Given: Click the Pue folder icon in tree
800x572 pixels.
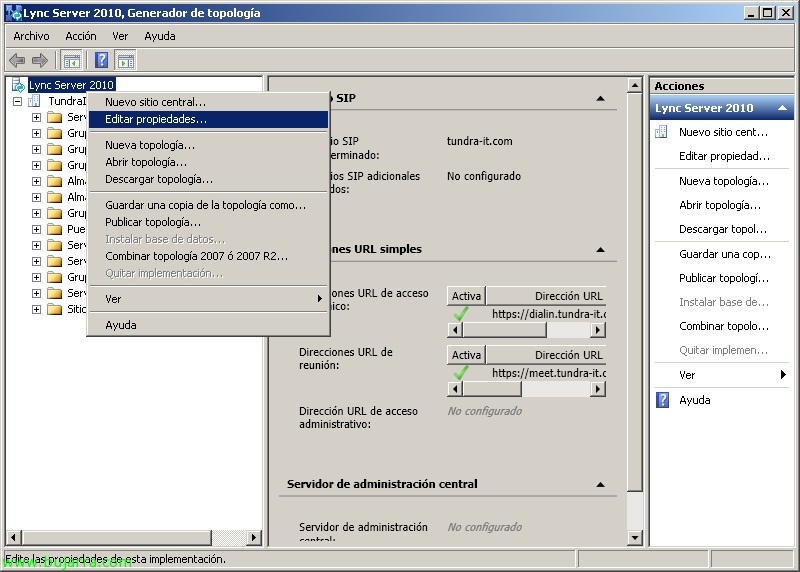Looking at the screenshot, I should [x=54, y=229].
